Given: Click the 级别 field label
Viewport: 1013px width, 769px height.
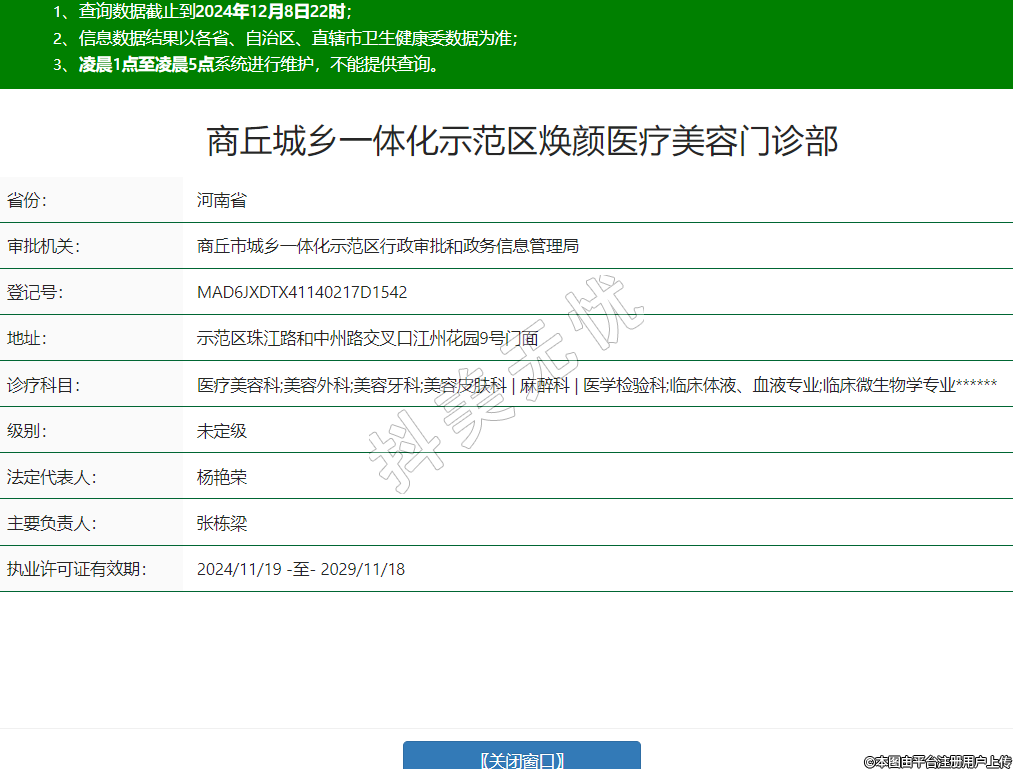Looking at the screenshot, I should 27,431.
